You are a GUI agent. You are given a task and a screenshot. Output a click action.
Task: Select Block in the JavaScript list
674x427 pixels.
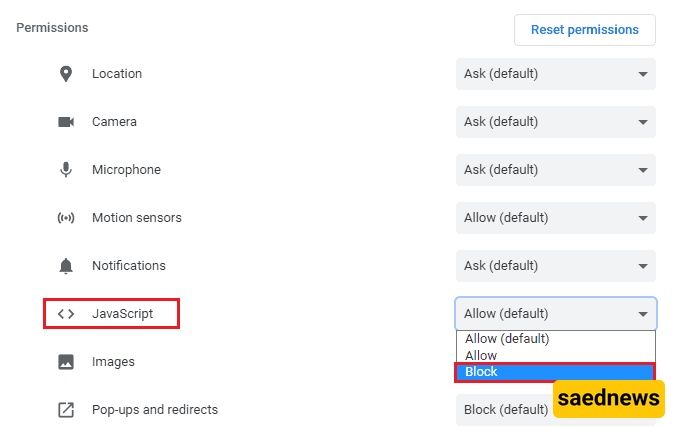pyautogui.click(x=555, y=372)
